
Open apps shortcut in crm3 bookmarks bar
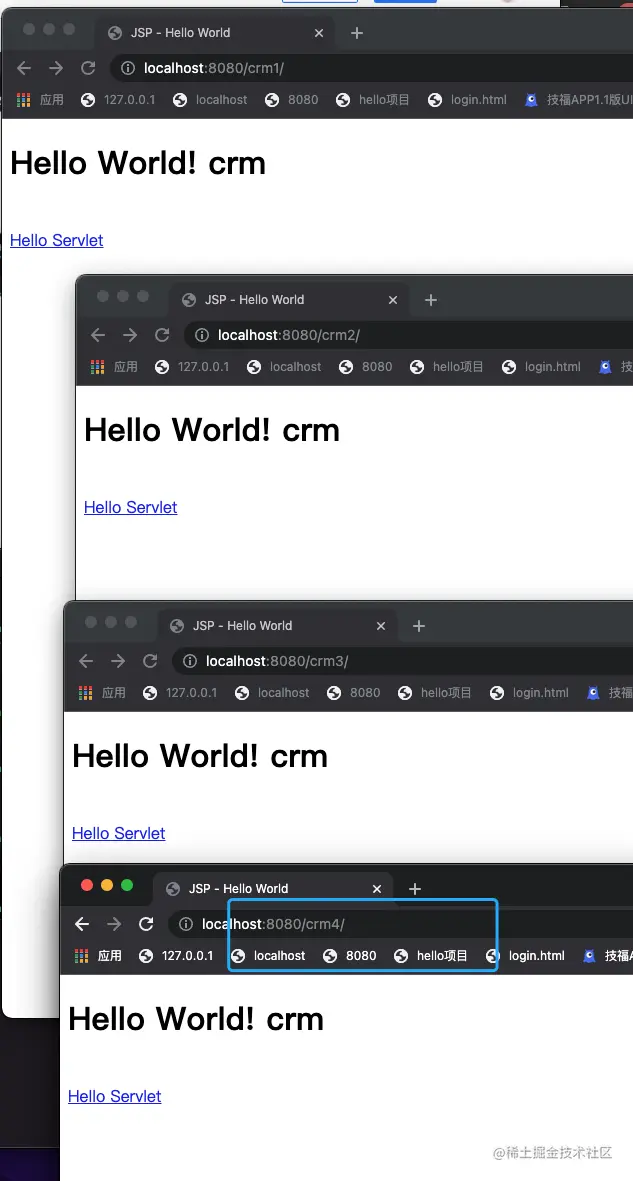tap(102, 693)
